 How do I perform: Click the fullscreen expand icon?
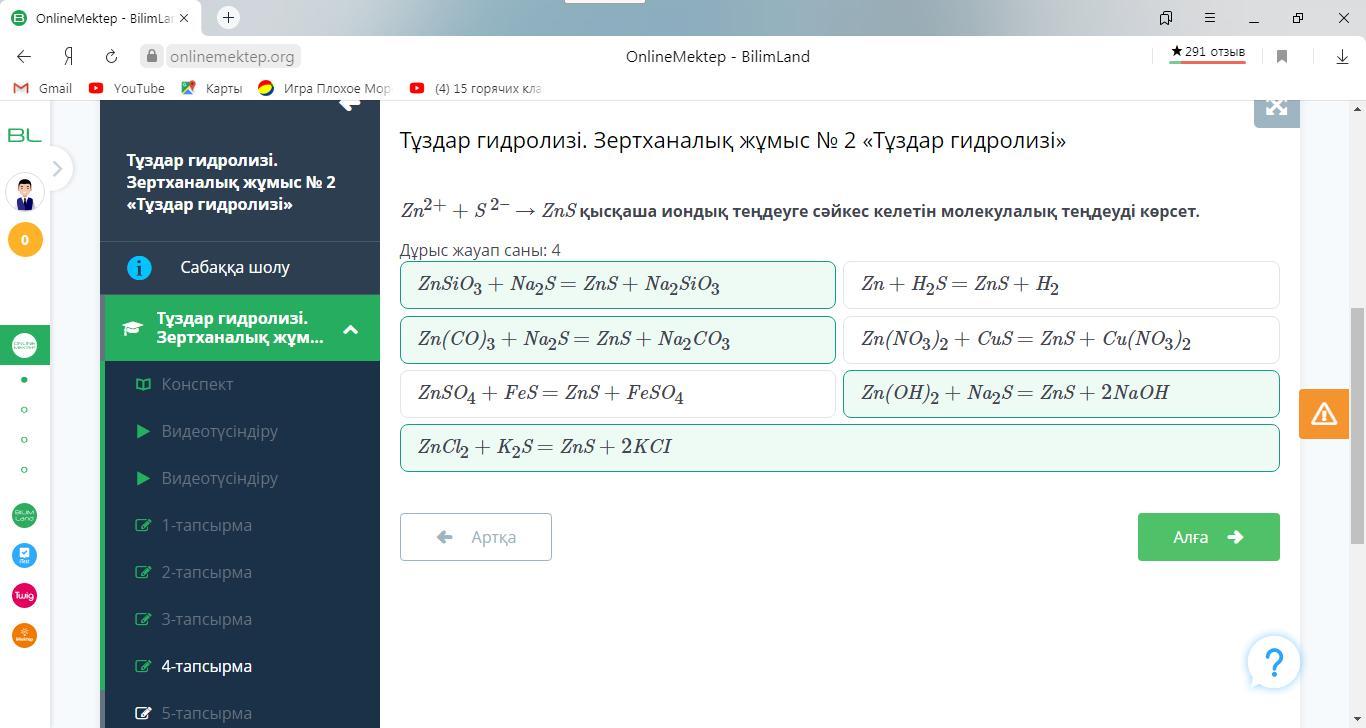(x=1276, y=108)
